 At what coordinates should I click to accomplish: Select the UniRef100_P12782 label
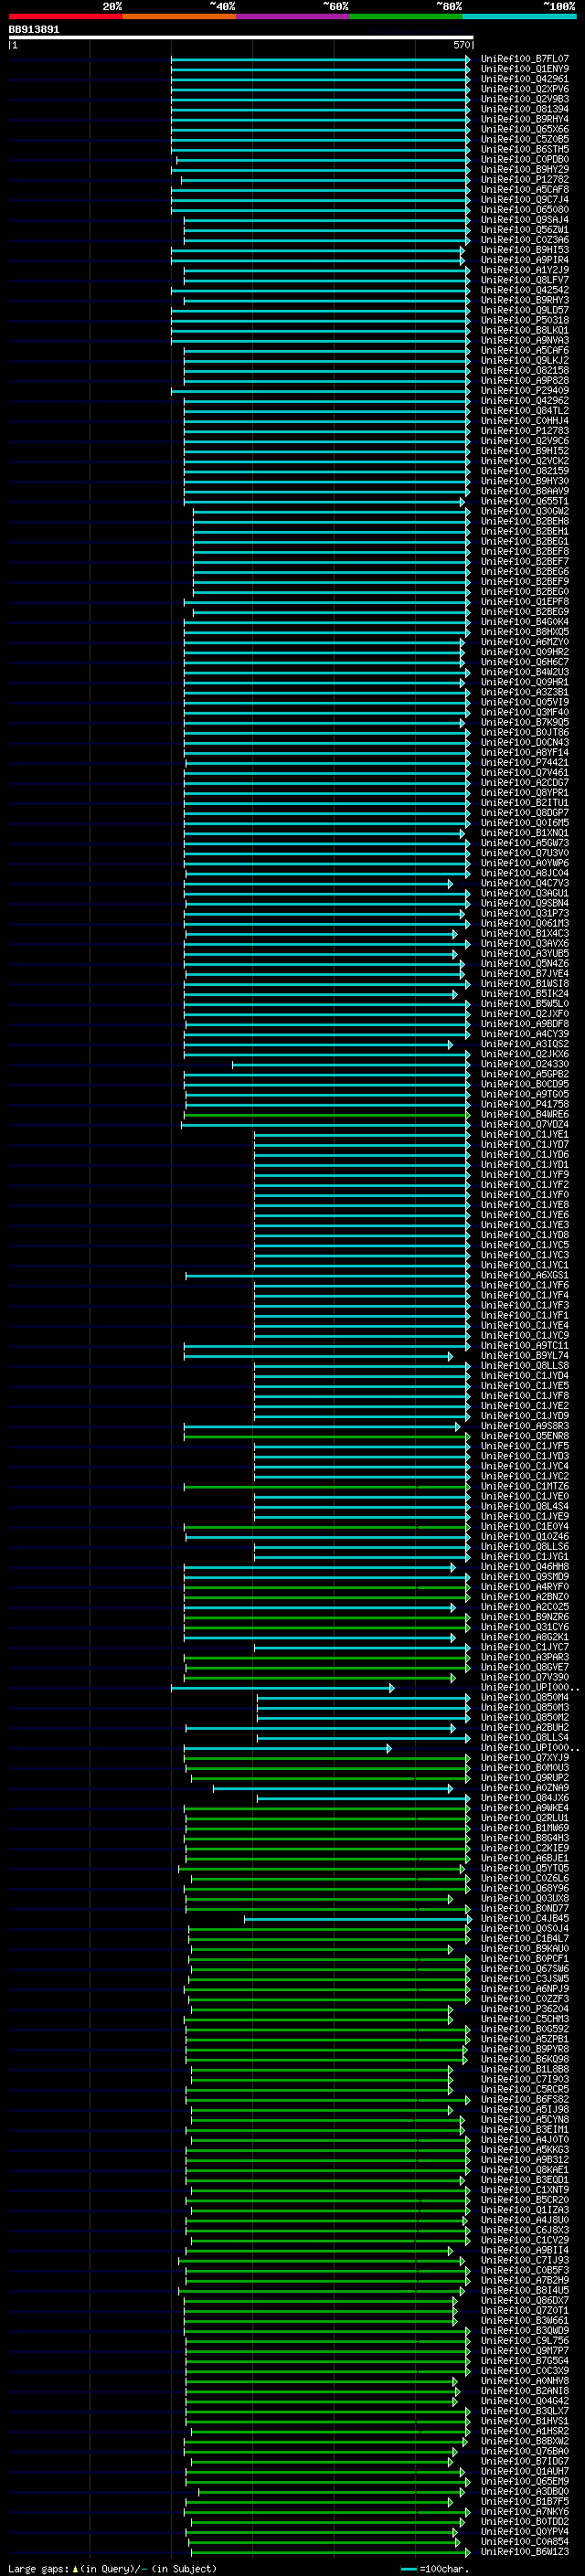coord(525,180)
